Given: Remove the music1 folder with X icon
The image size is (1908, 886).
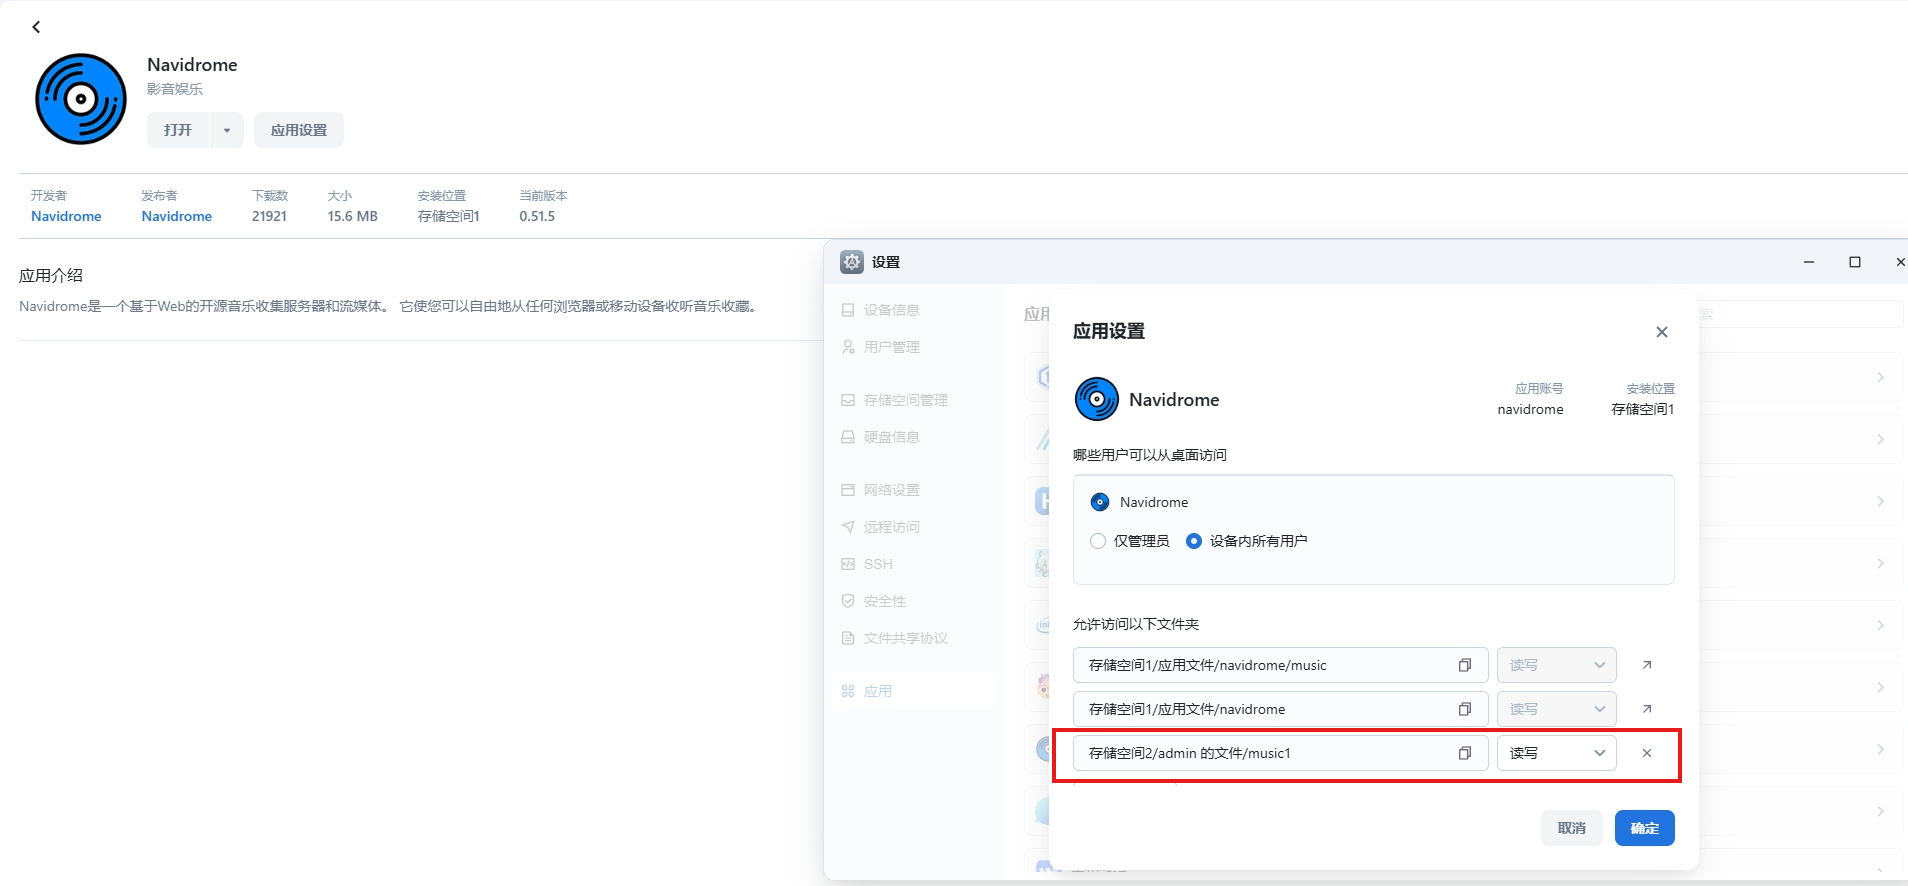Looking at the screenshot, I should (x=1647, y=753).
